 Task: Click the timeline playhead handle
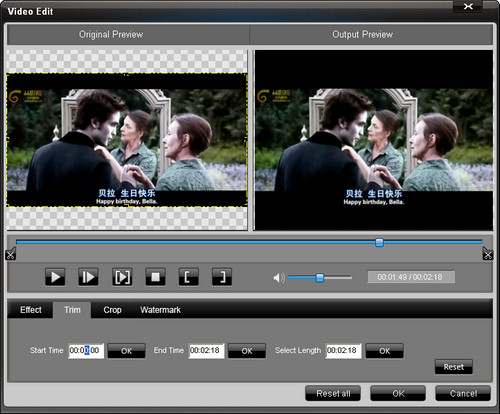pyautogui.click(x=379, y=242)
